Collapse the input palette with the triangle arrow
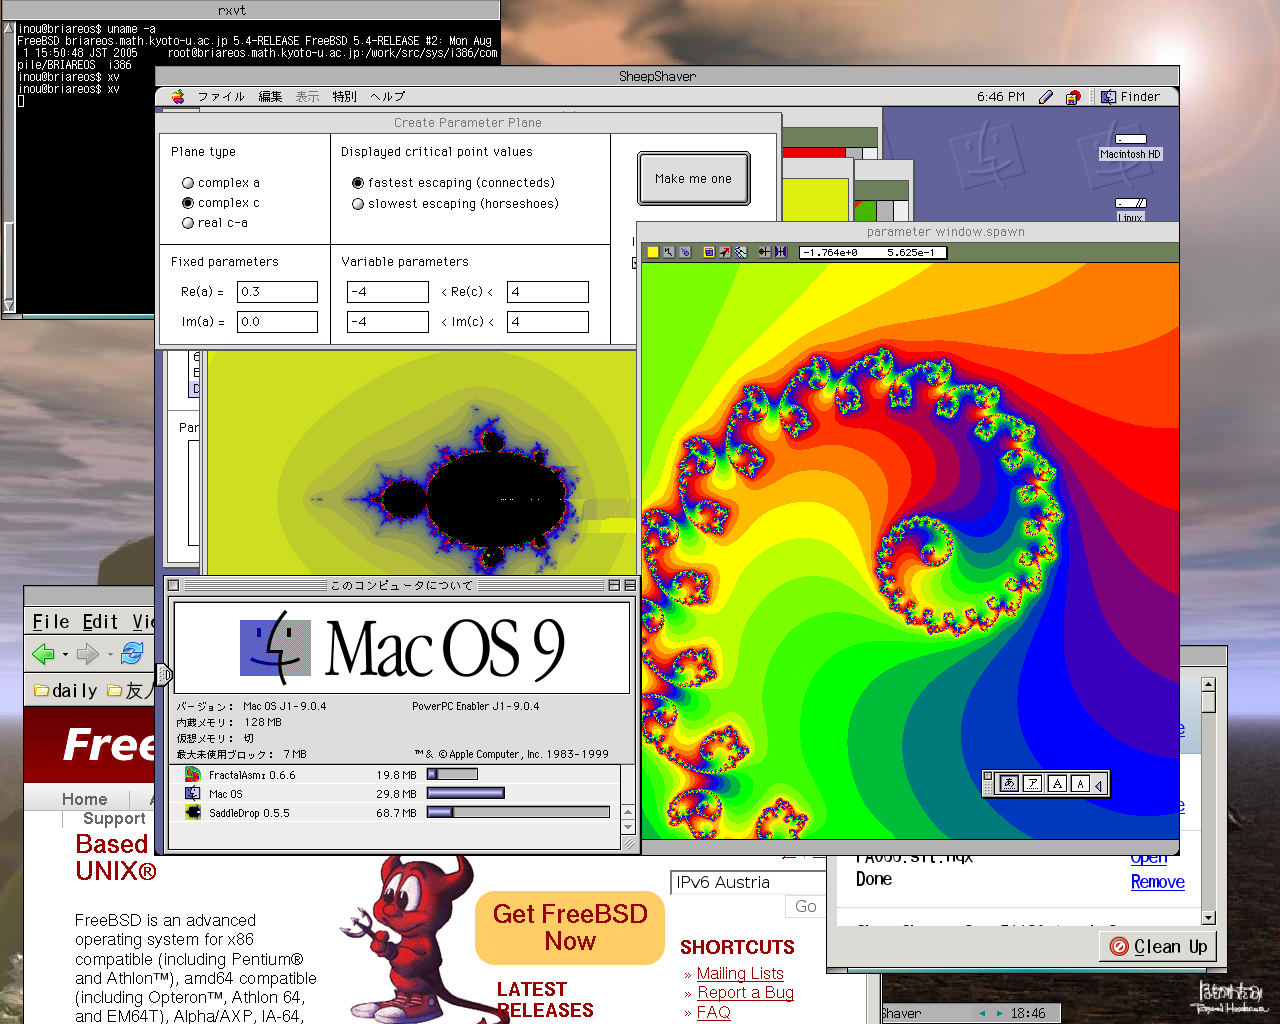This screenshot has width=1280, height=1024. coord(1098,785)
